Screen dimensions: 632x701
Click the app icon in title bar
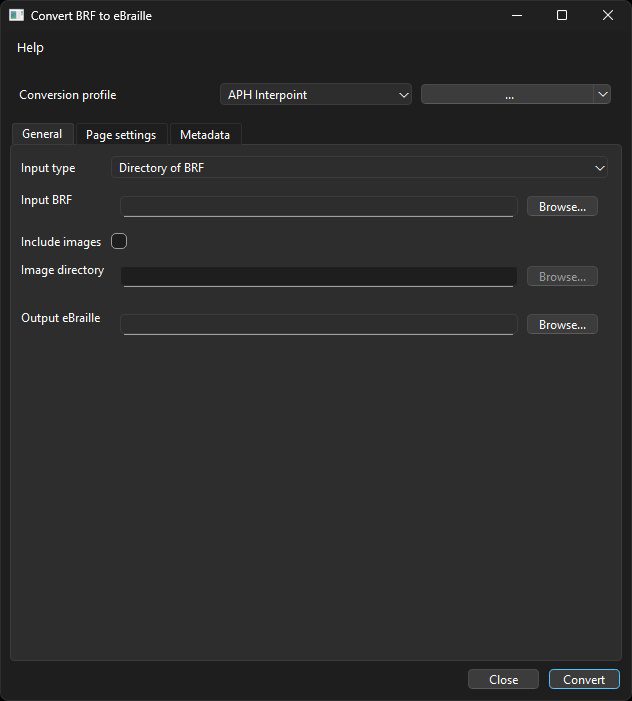click(x=16, y=16)
